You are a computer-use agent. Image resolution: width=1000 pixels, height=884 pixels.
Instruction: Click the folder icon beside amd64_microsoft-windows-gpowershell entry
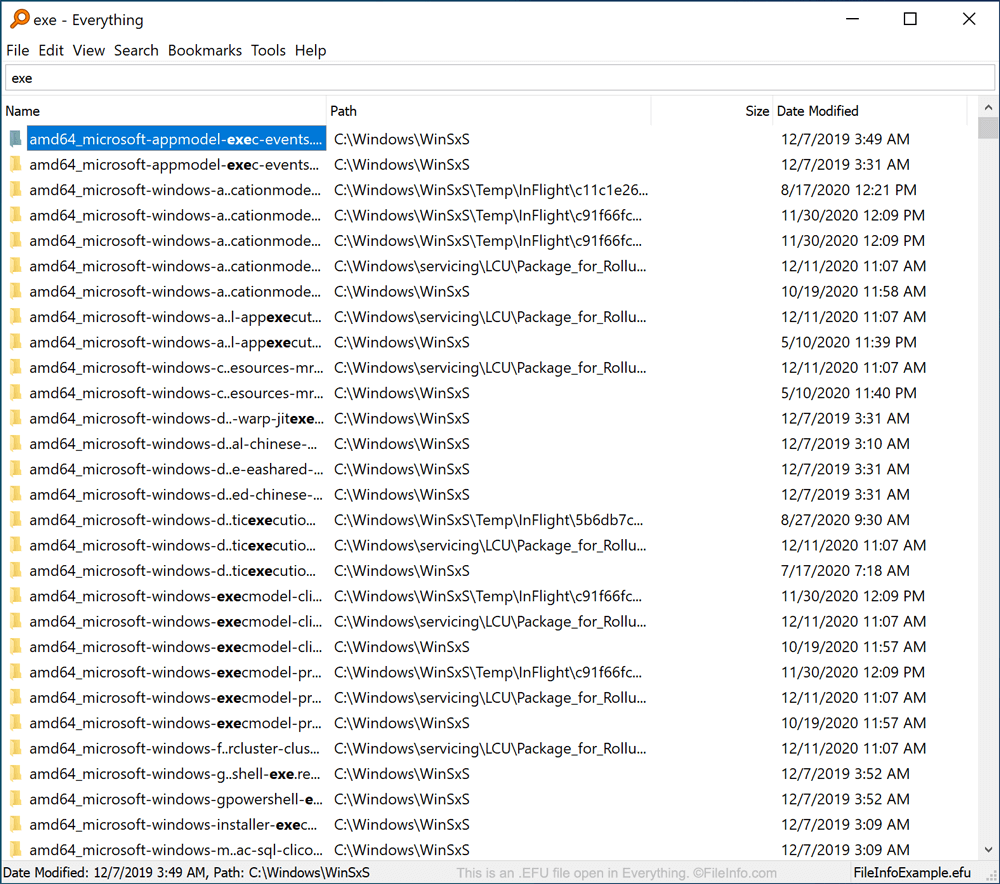click(14, 799)
